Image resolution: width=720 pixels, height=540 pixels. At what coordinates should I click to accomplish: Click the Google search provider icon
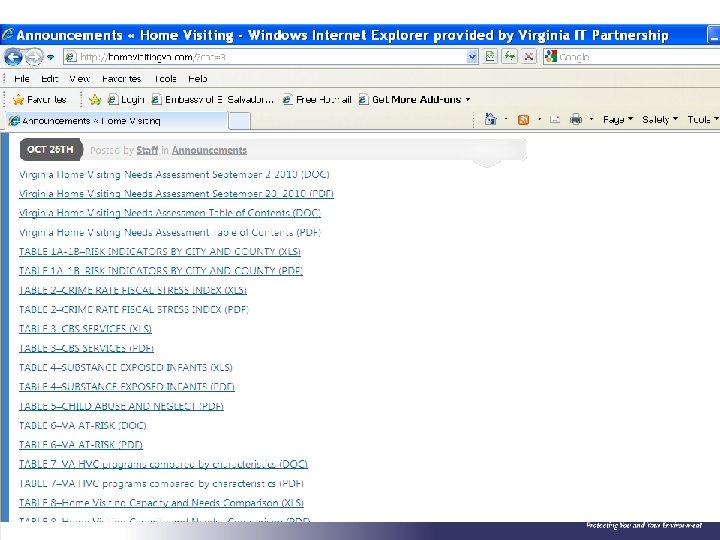pos(551,56)
